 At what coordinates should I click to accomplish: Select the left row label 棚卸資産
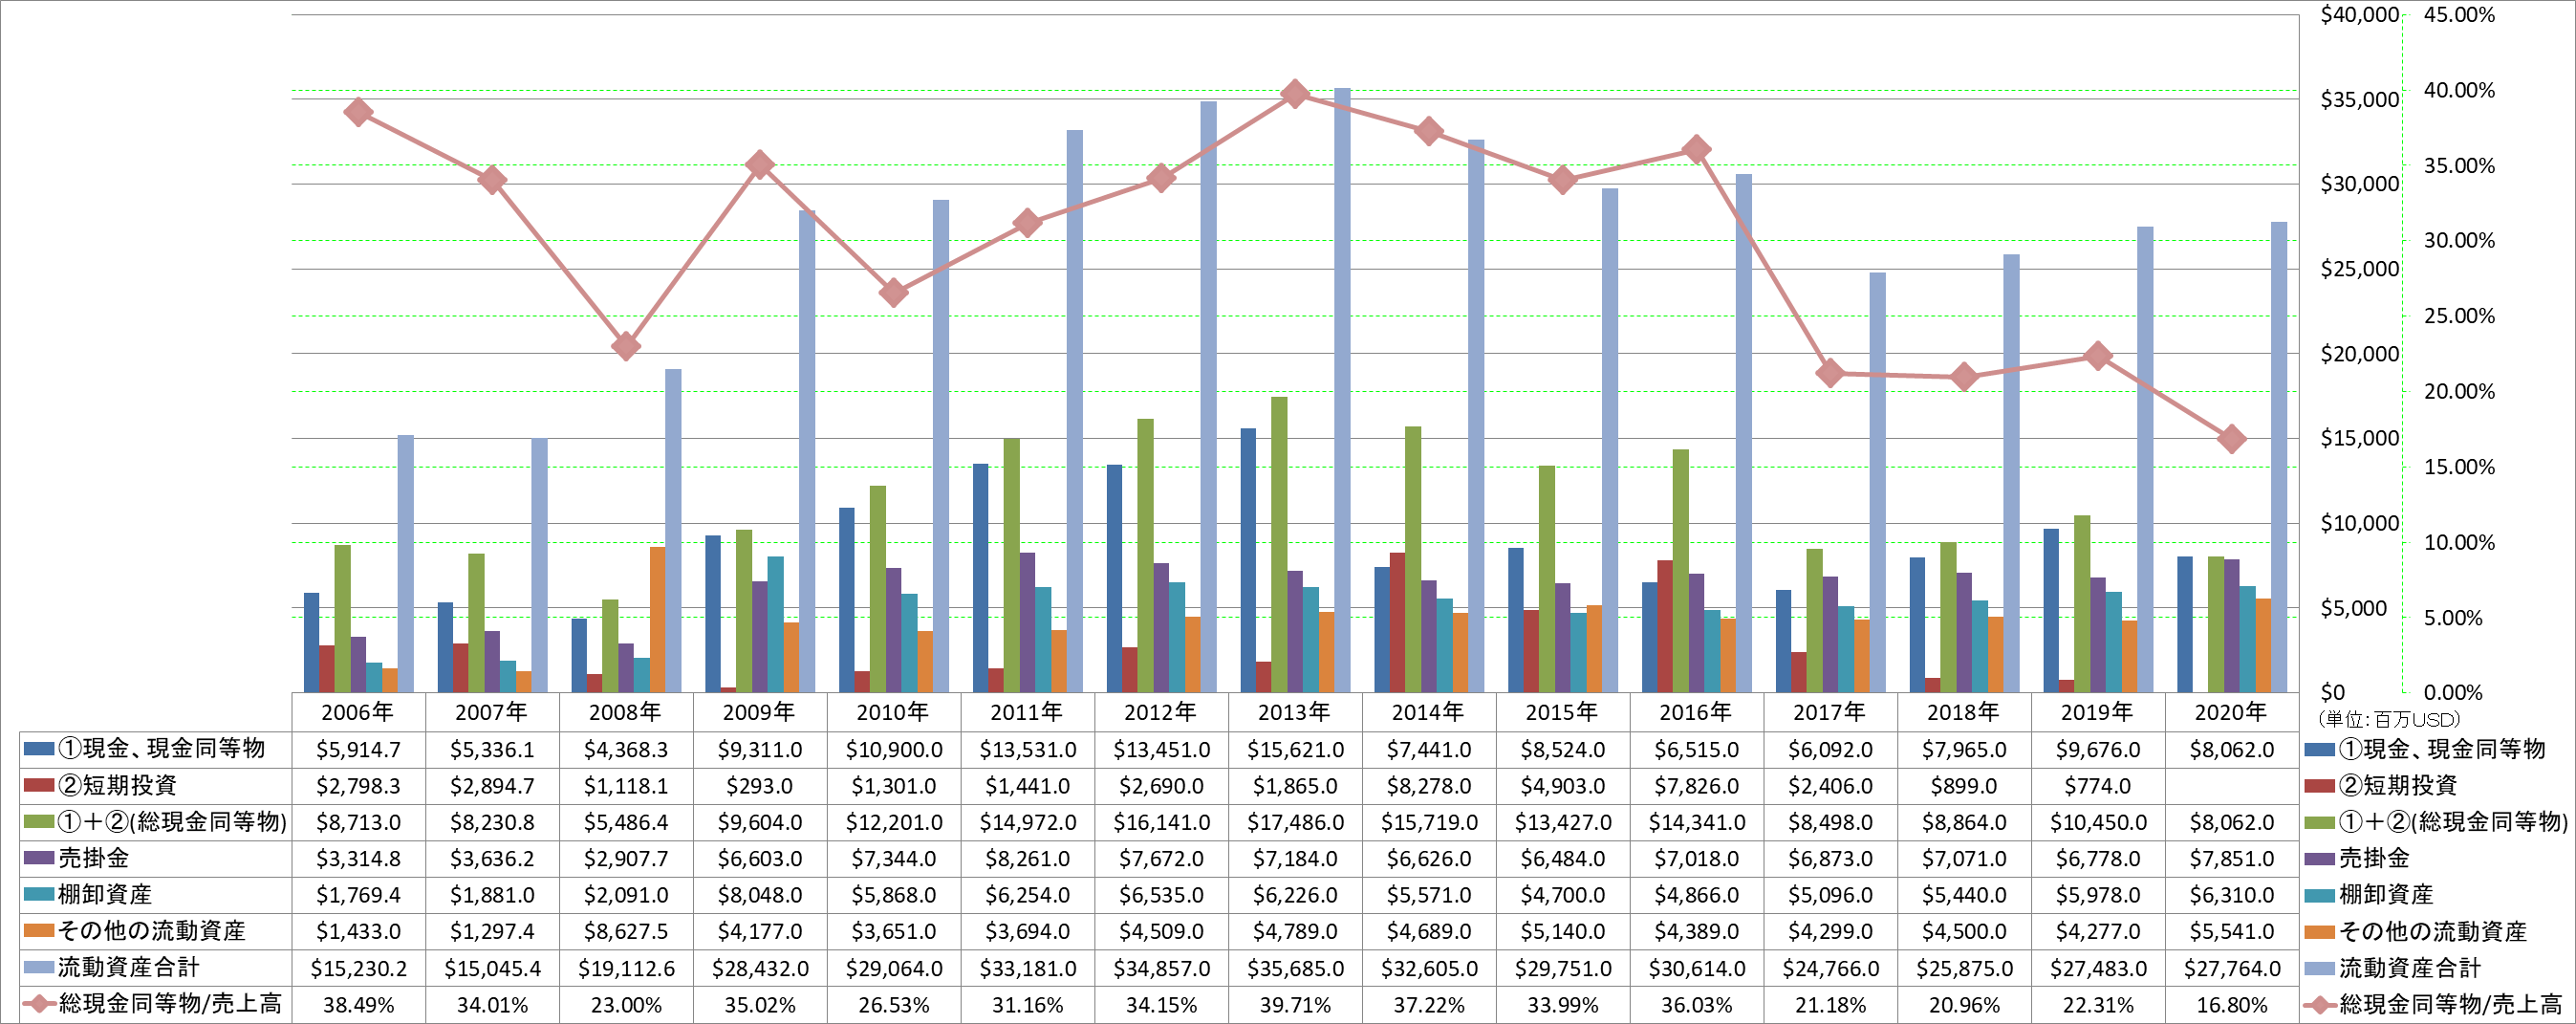[105, 894]
